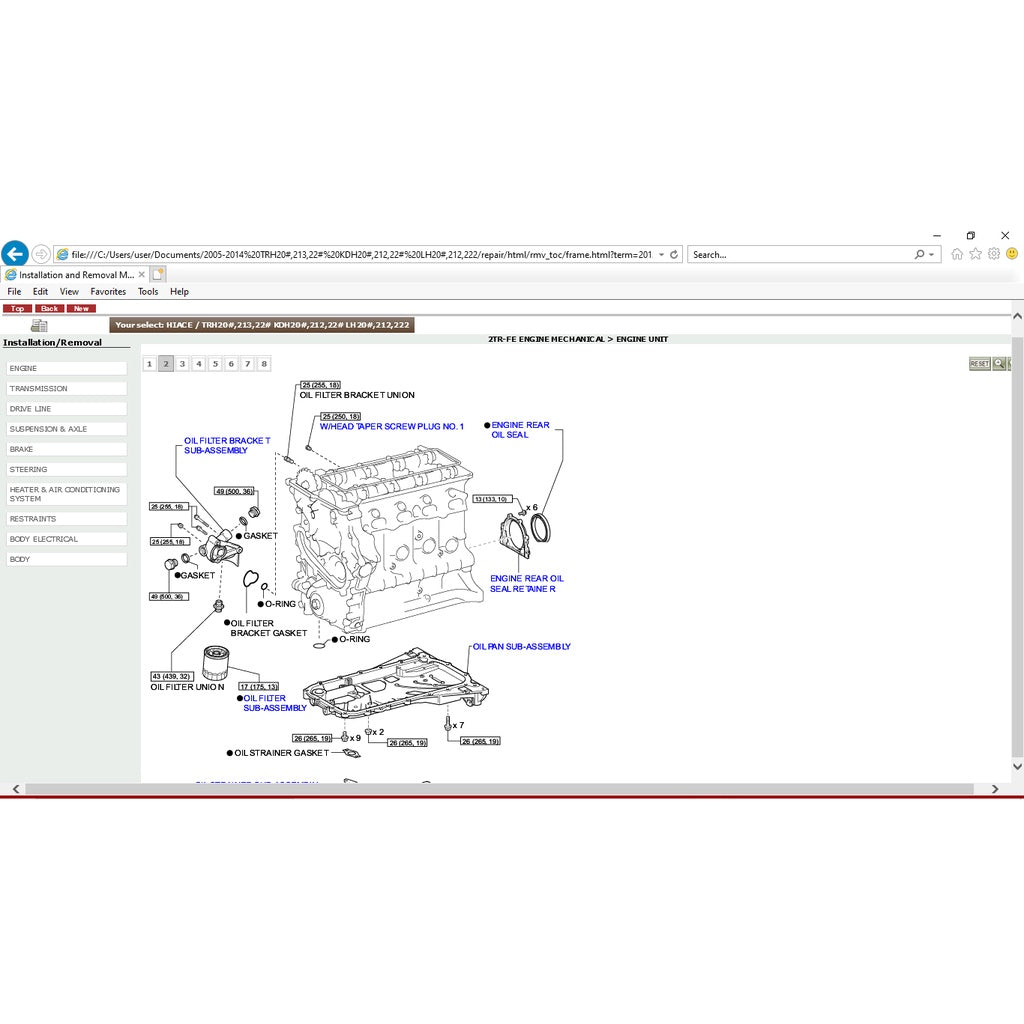
Task: Click the print document icon above Installation/Removal
Action: (39, 326)
